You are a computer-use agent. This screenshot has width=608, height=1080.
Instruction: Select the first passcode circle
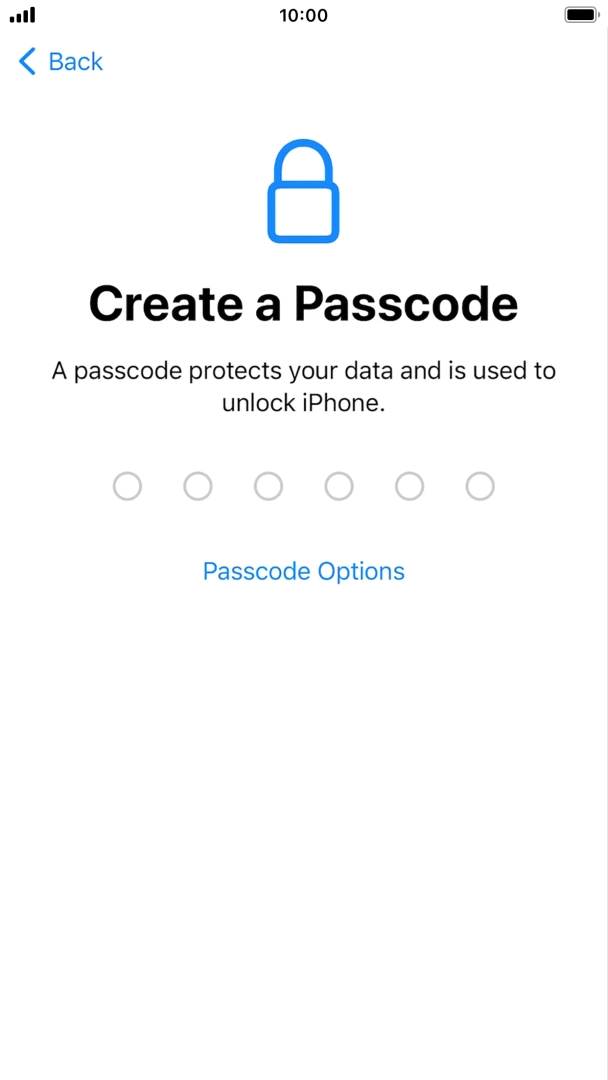pyautogui.click(x=127, y=486)
